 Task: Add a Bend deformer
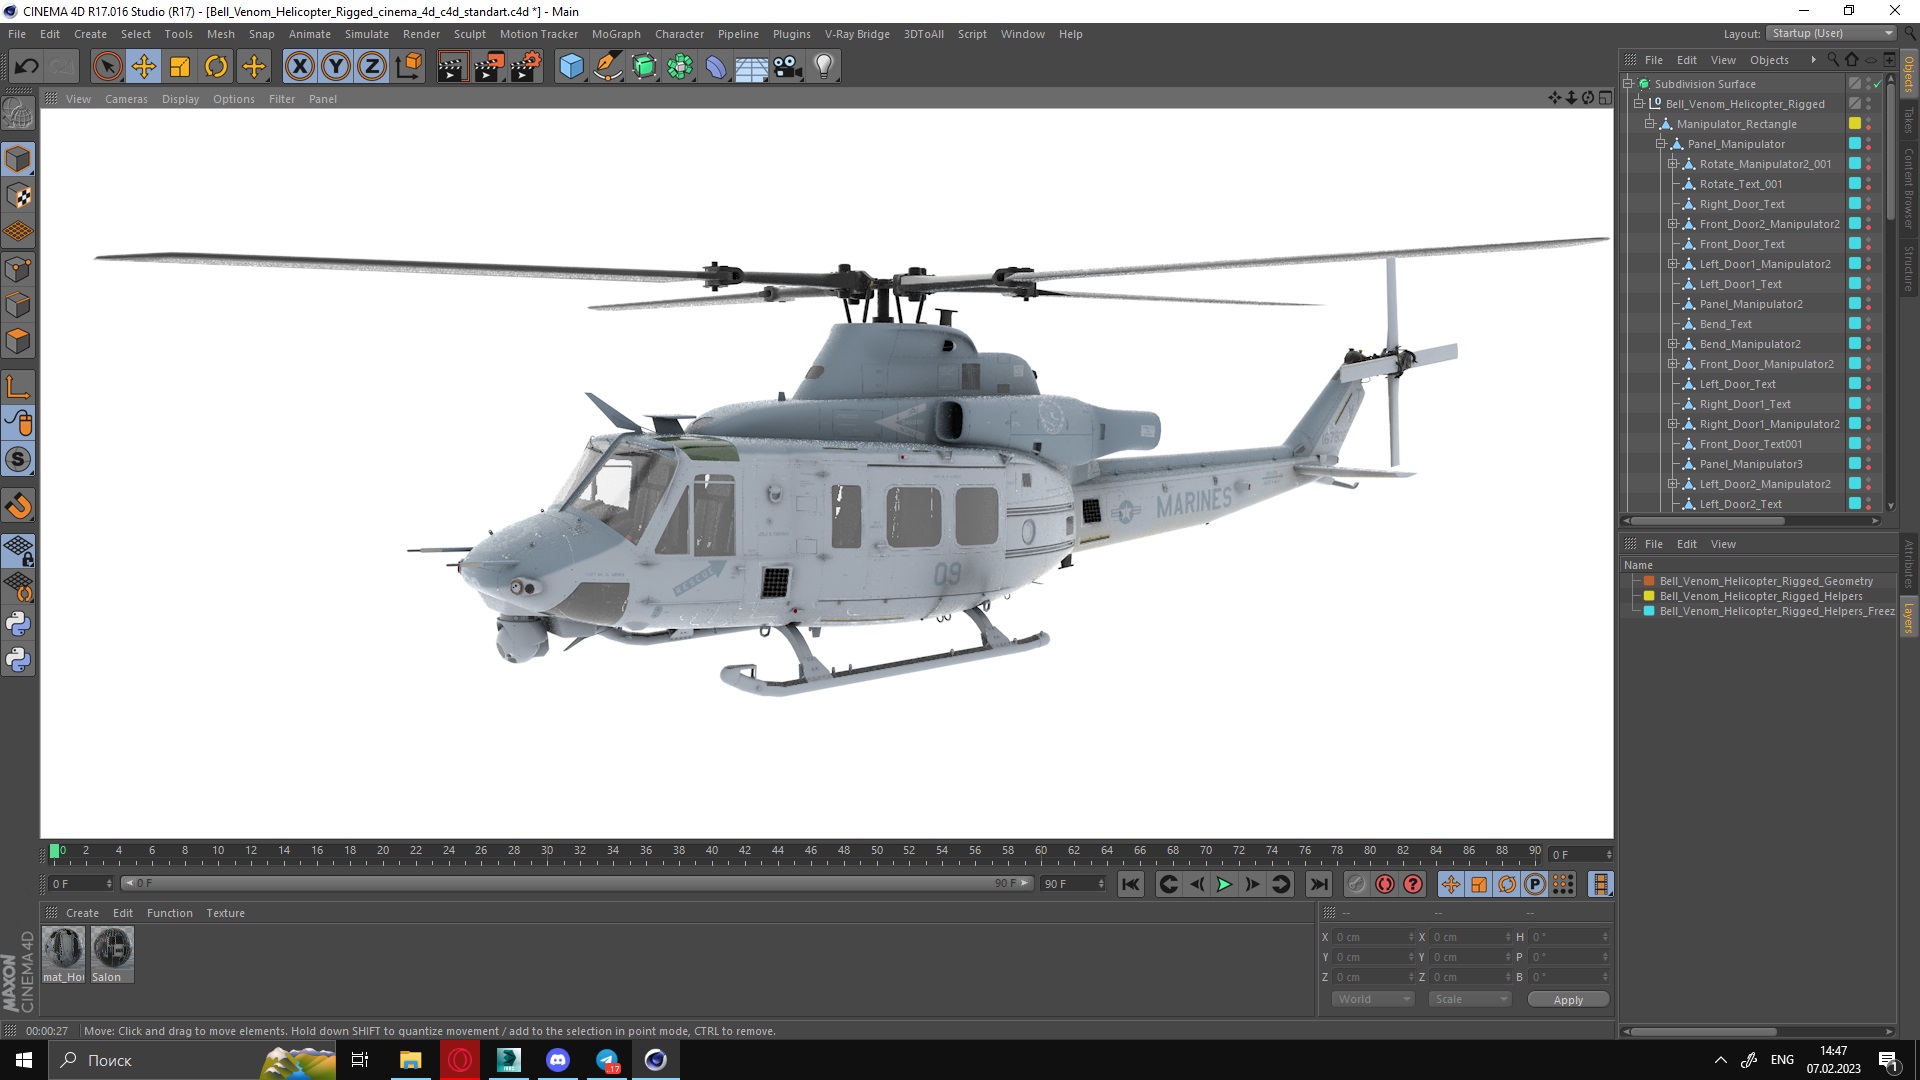(x=716, y=67)
